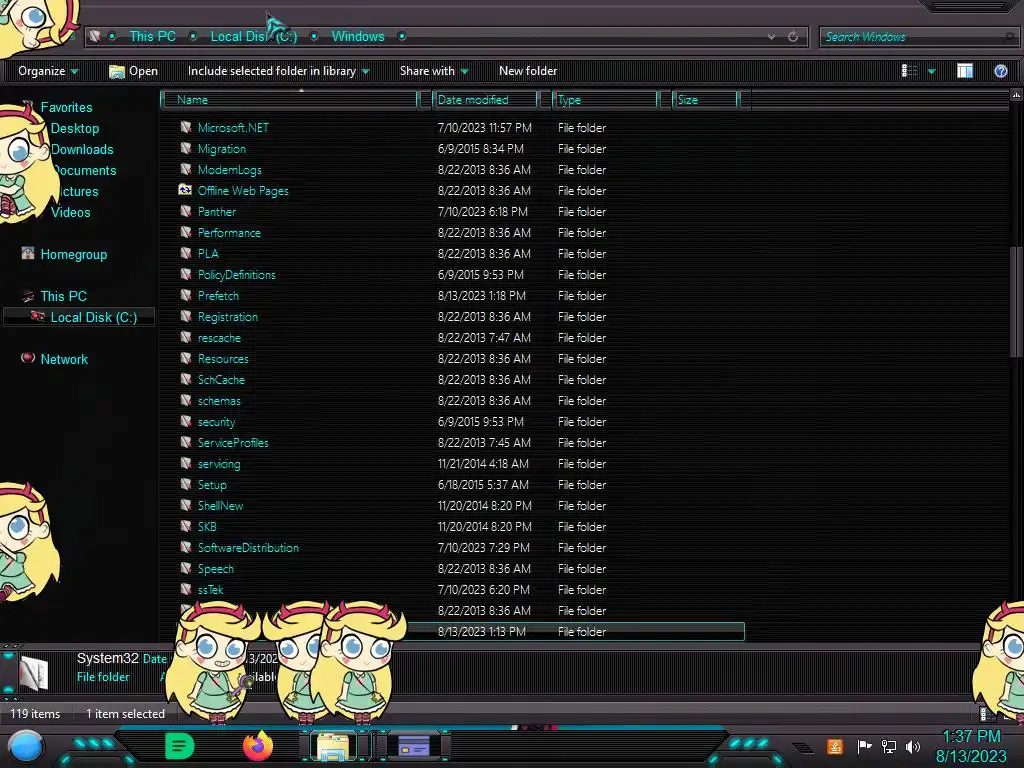Open Network in the sidebar

64,359
